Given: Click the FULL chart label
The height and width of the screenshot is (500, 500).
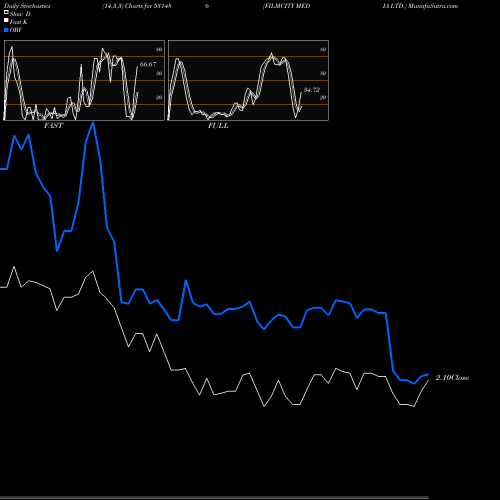Looking at the screenshot, I should 218,126.
